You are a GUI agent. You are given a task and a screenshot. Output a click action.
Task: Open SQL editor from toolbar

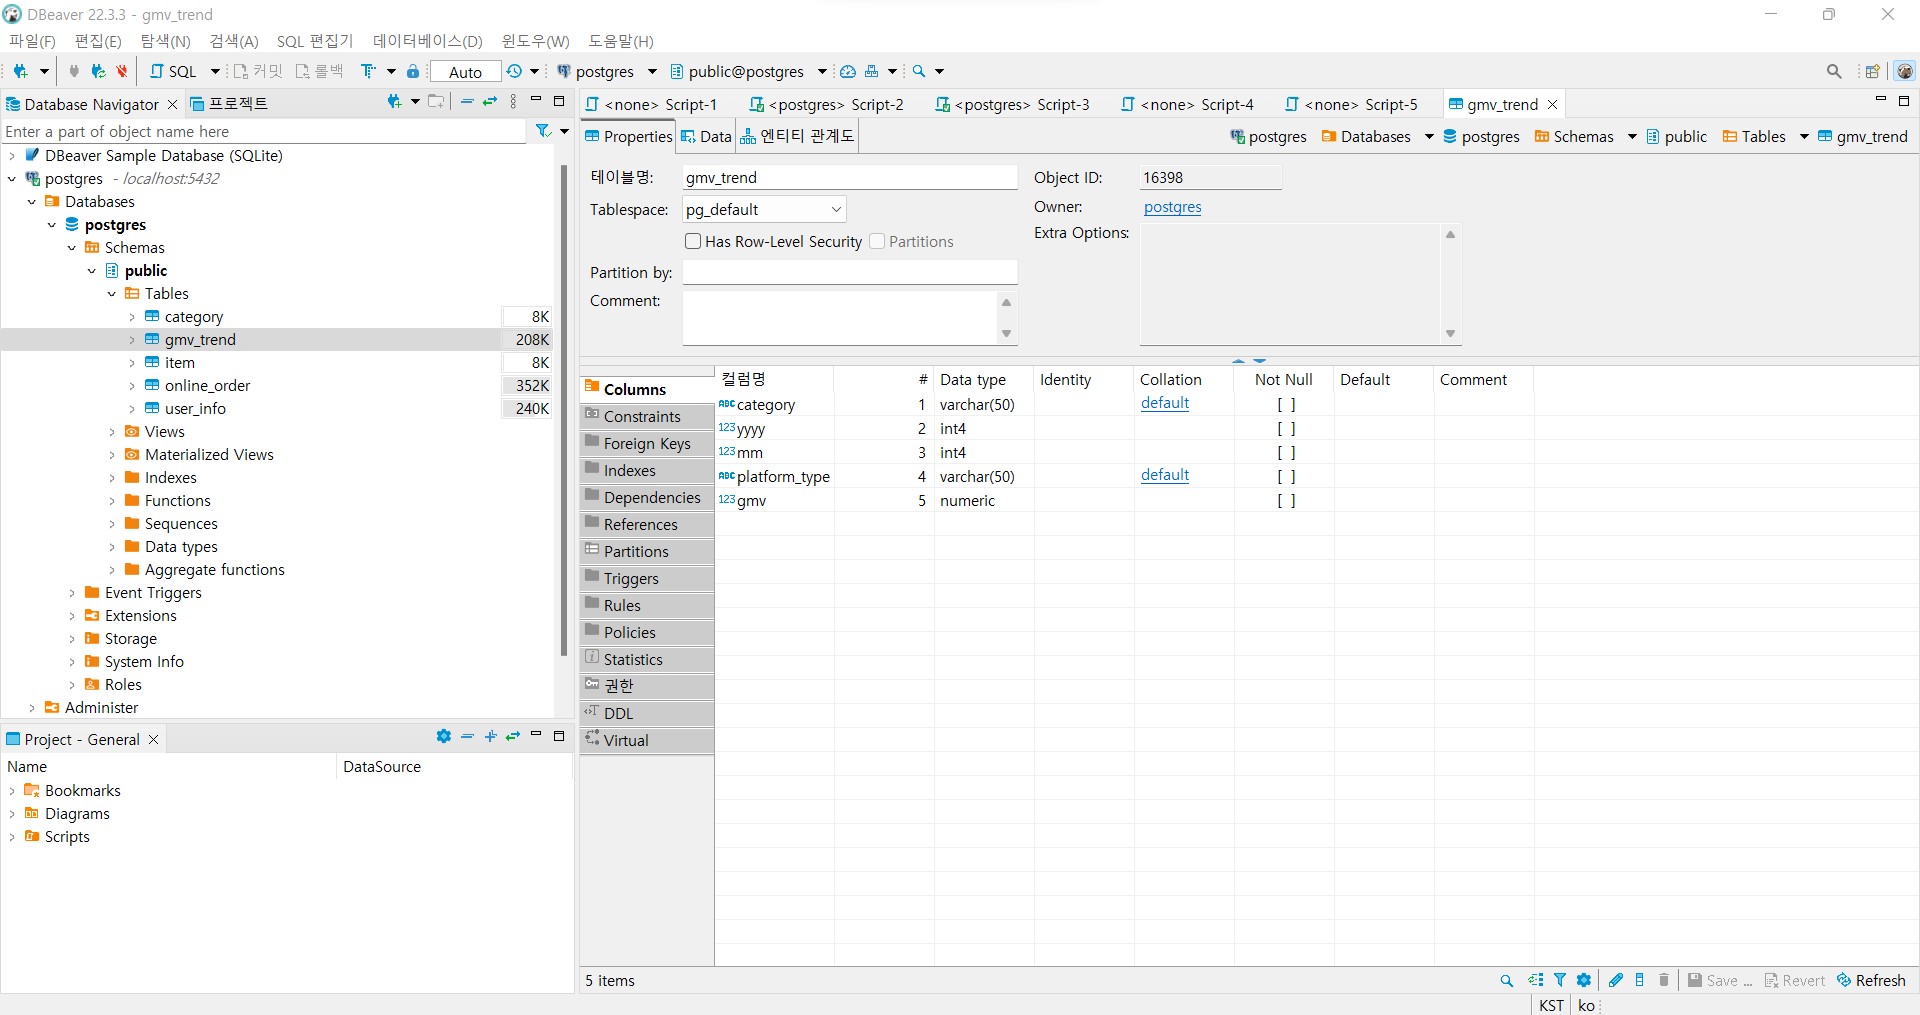click(x=173, y=71)
